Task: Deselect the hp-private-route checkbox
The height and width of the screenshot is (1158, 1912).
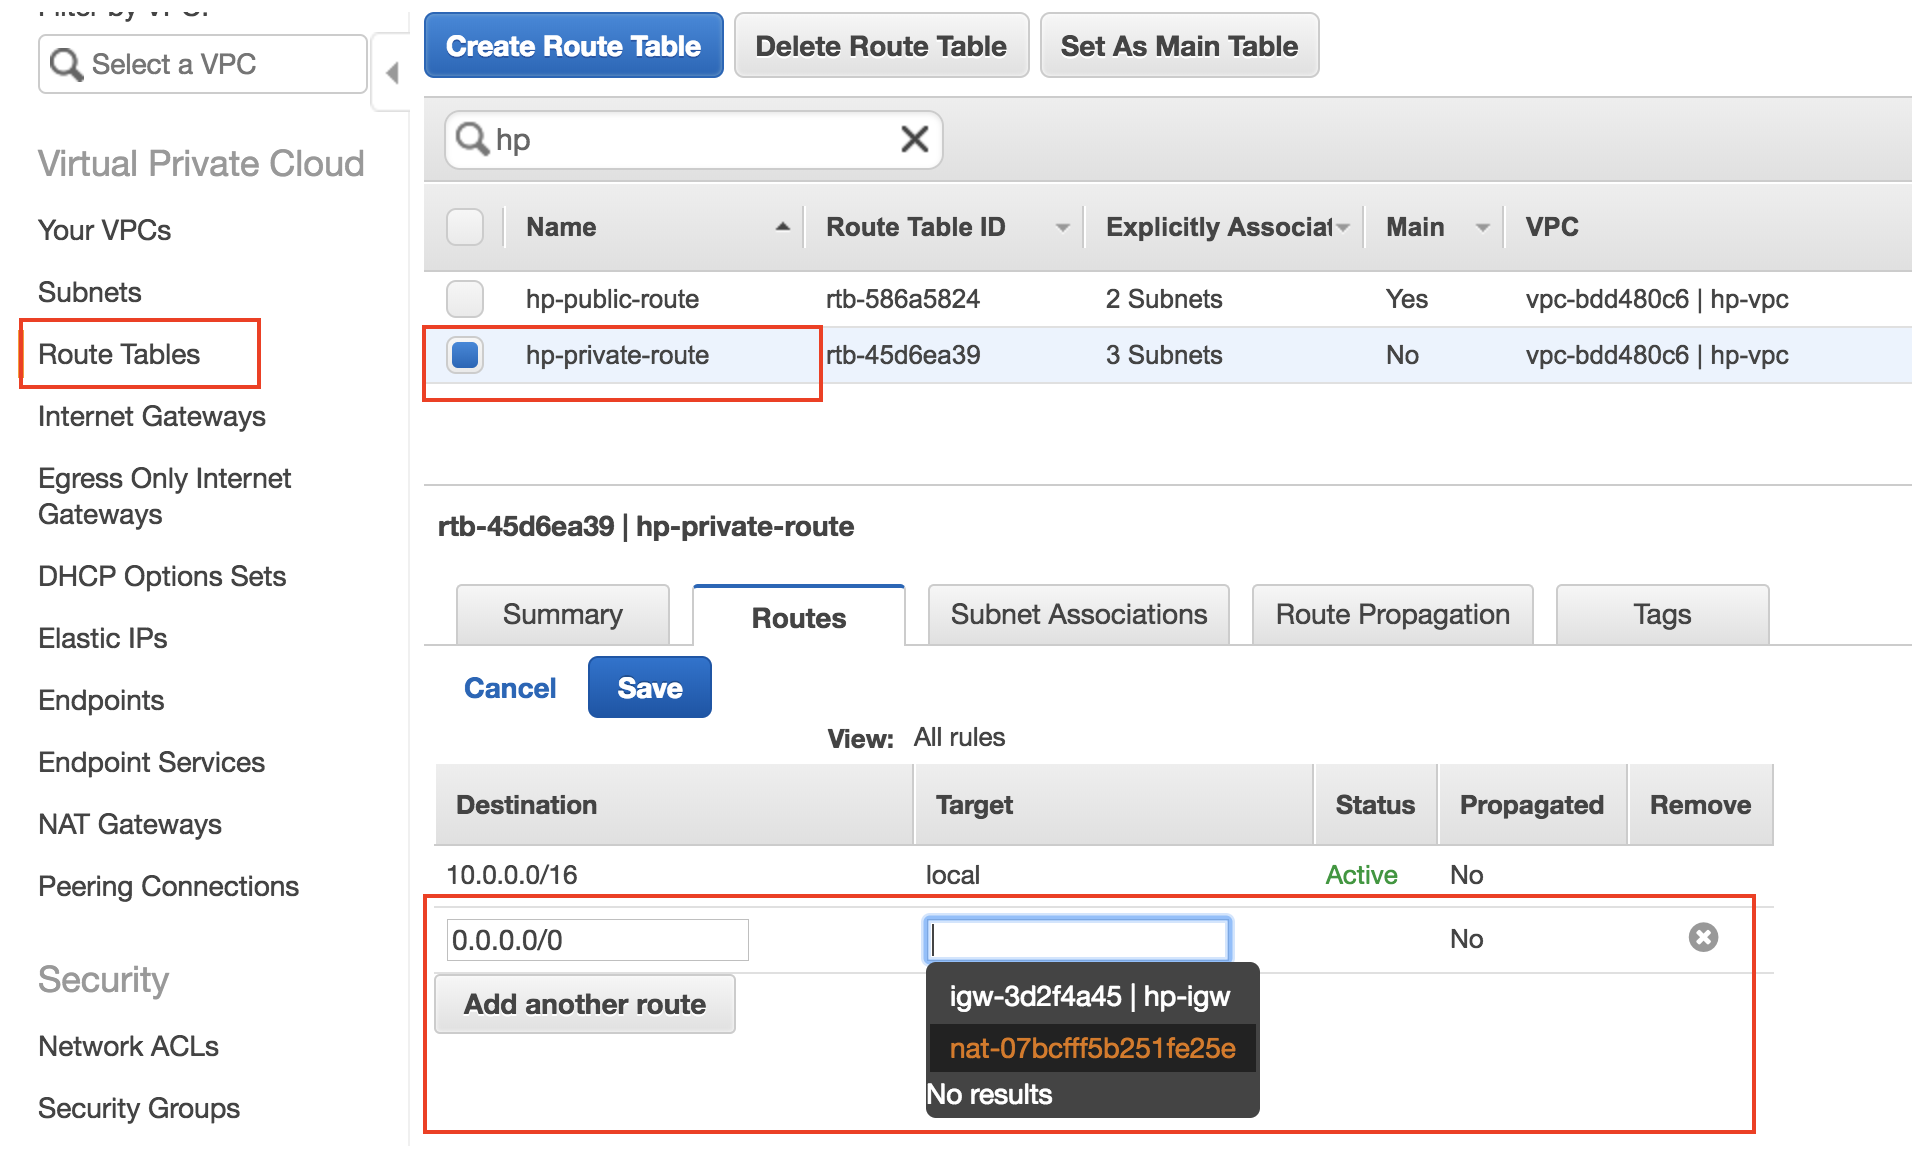Action: click(464, 355)
